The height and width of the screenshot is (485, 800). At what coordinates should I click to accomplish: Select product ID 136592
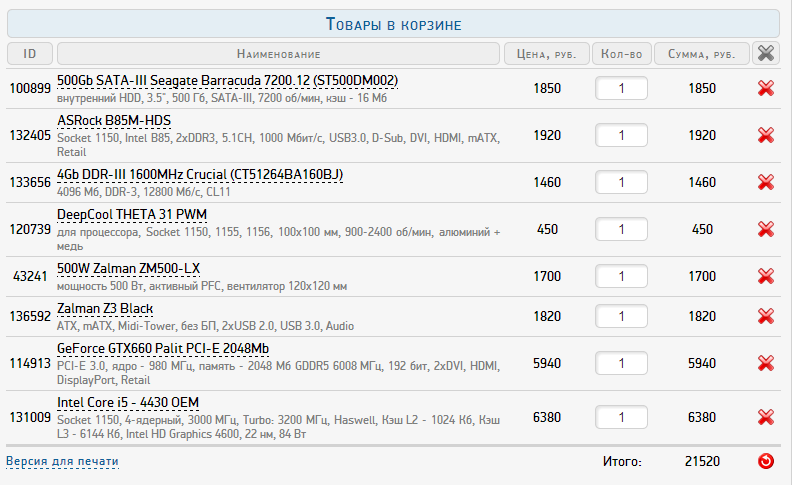pos(30,316)
